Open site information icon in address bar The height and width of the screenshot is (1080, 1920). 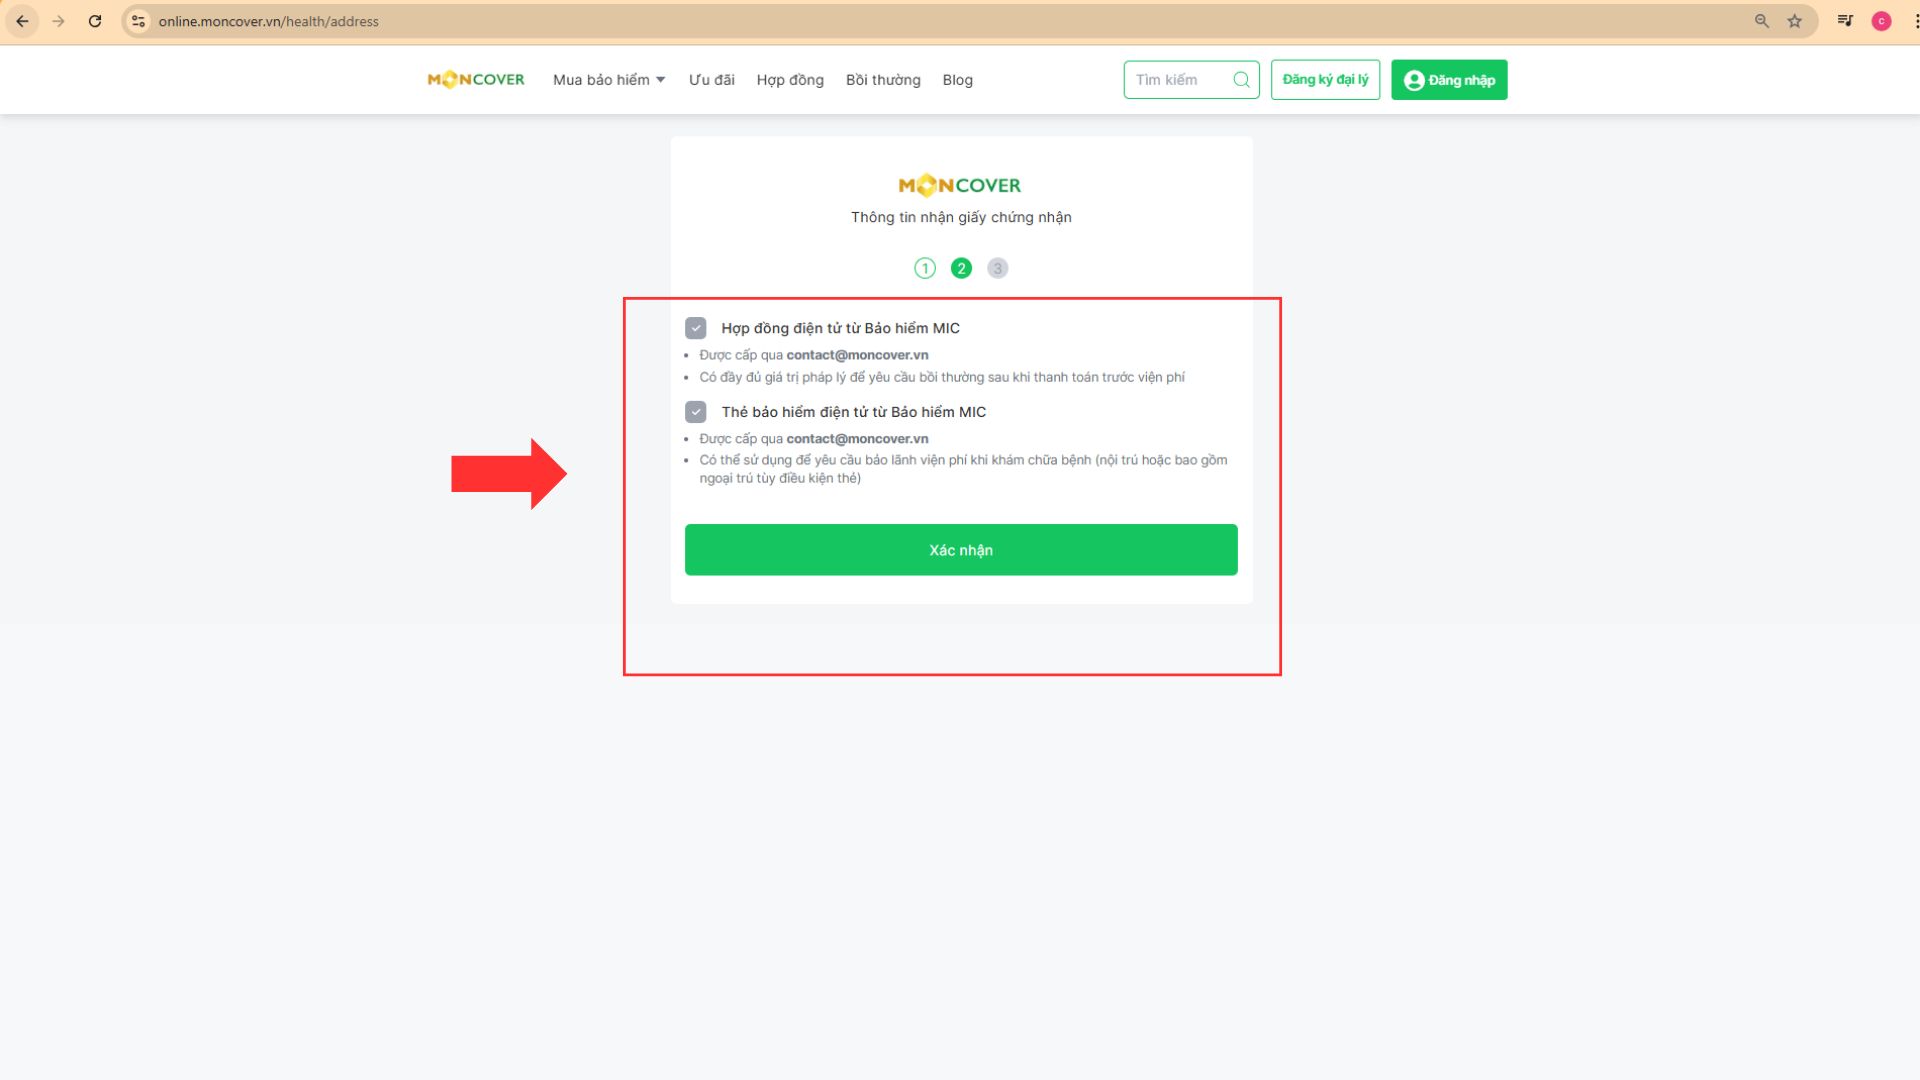(139, 21)
